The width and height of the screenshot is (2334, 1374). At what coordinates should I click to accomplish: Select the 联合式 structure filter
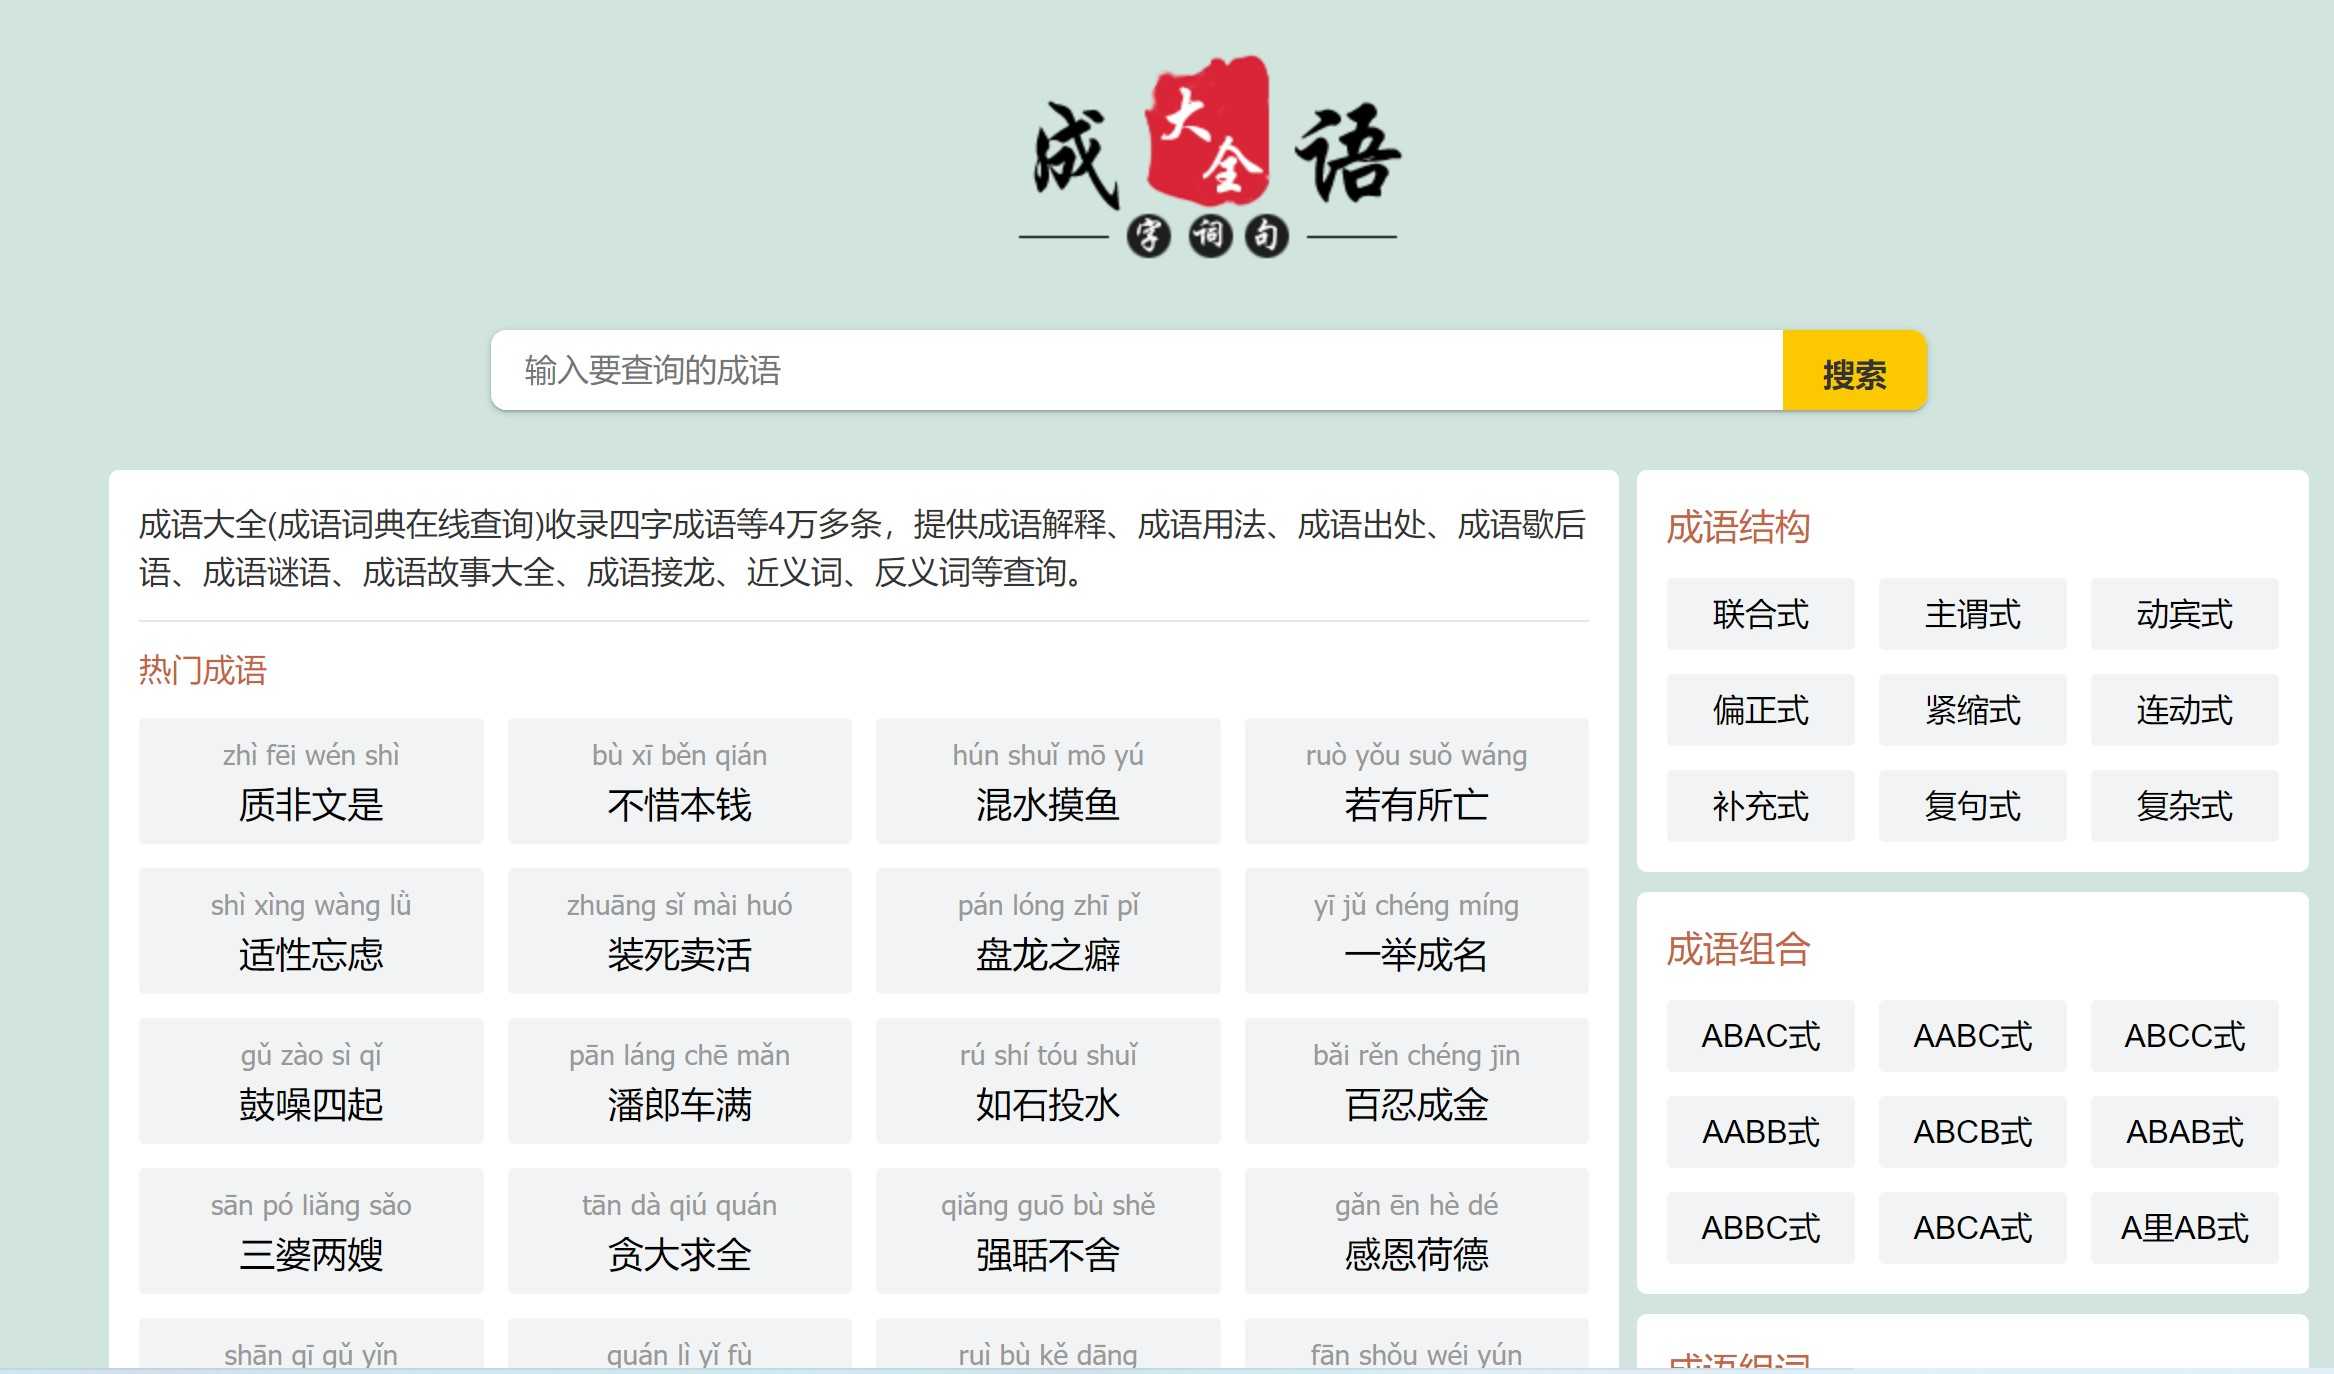click(x=1760, y=614)
